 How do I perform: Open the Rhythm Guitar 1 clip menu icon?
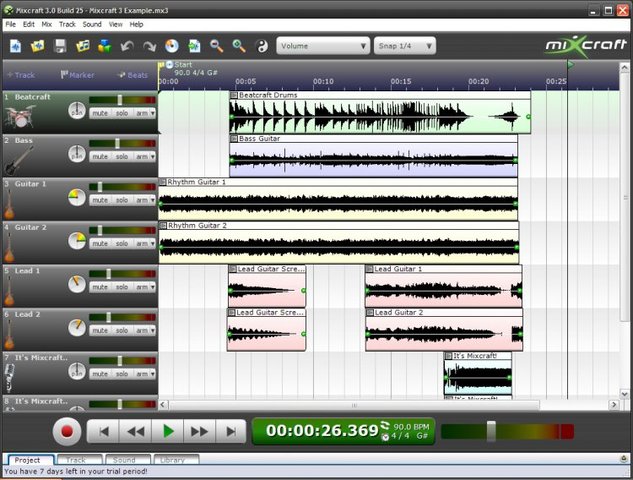coord(163,182)
